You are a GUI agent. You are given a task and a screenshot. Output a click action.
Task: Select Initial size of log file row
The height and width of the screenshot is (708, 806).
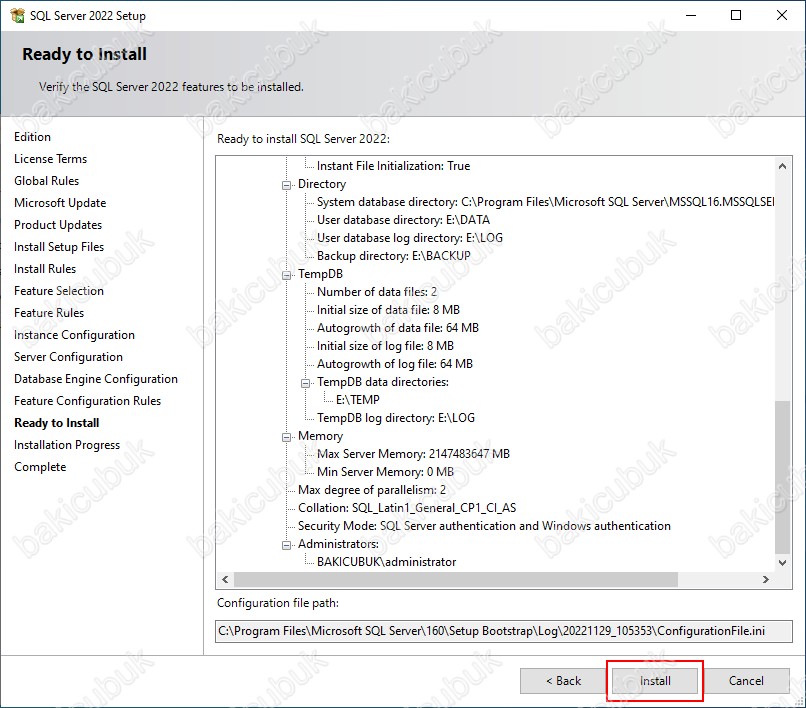click(386, 346)
